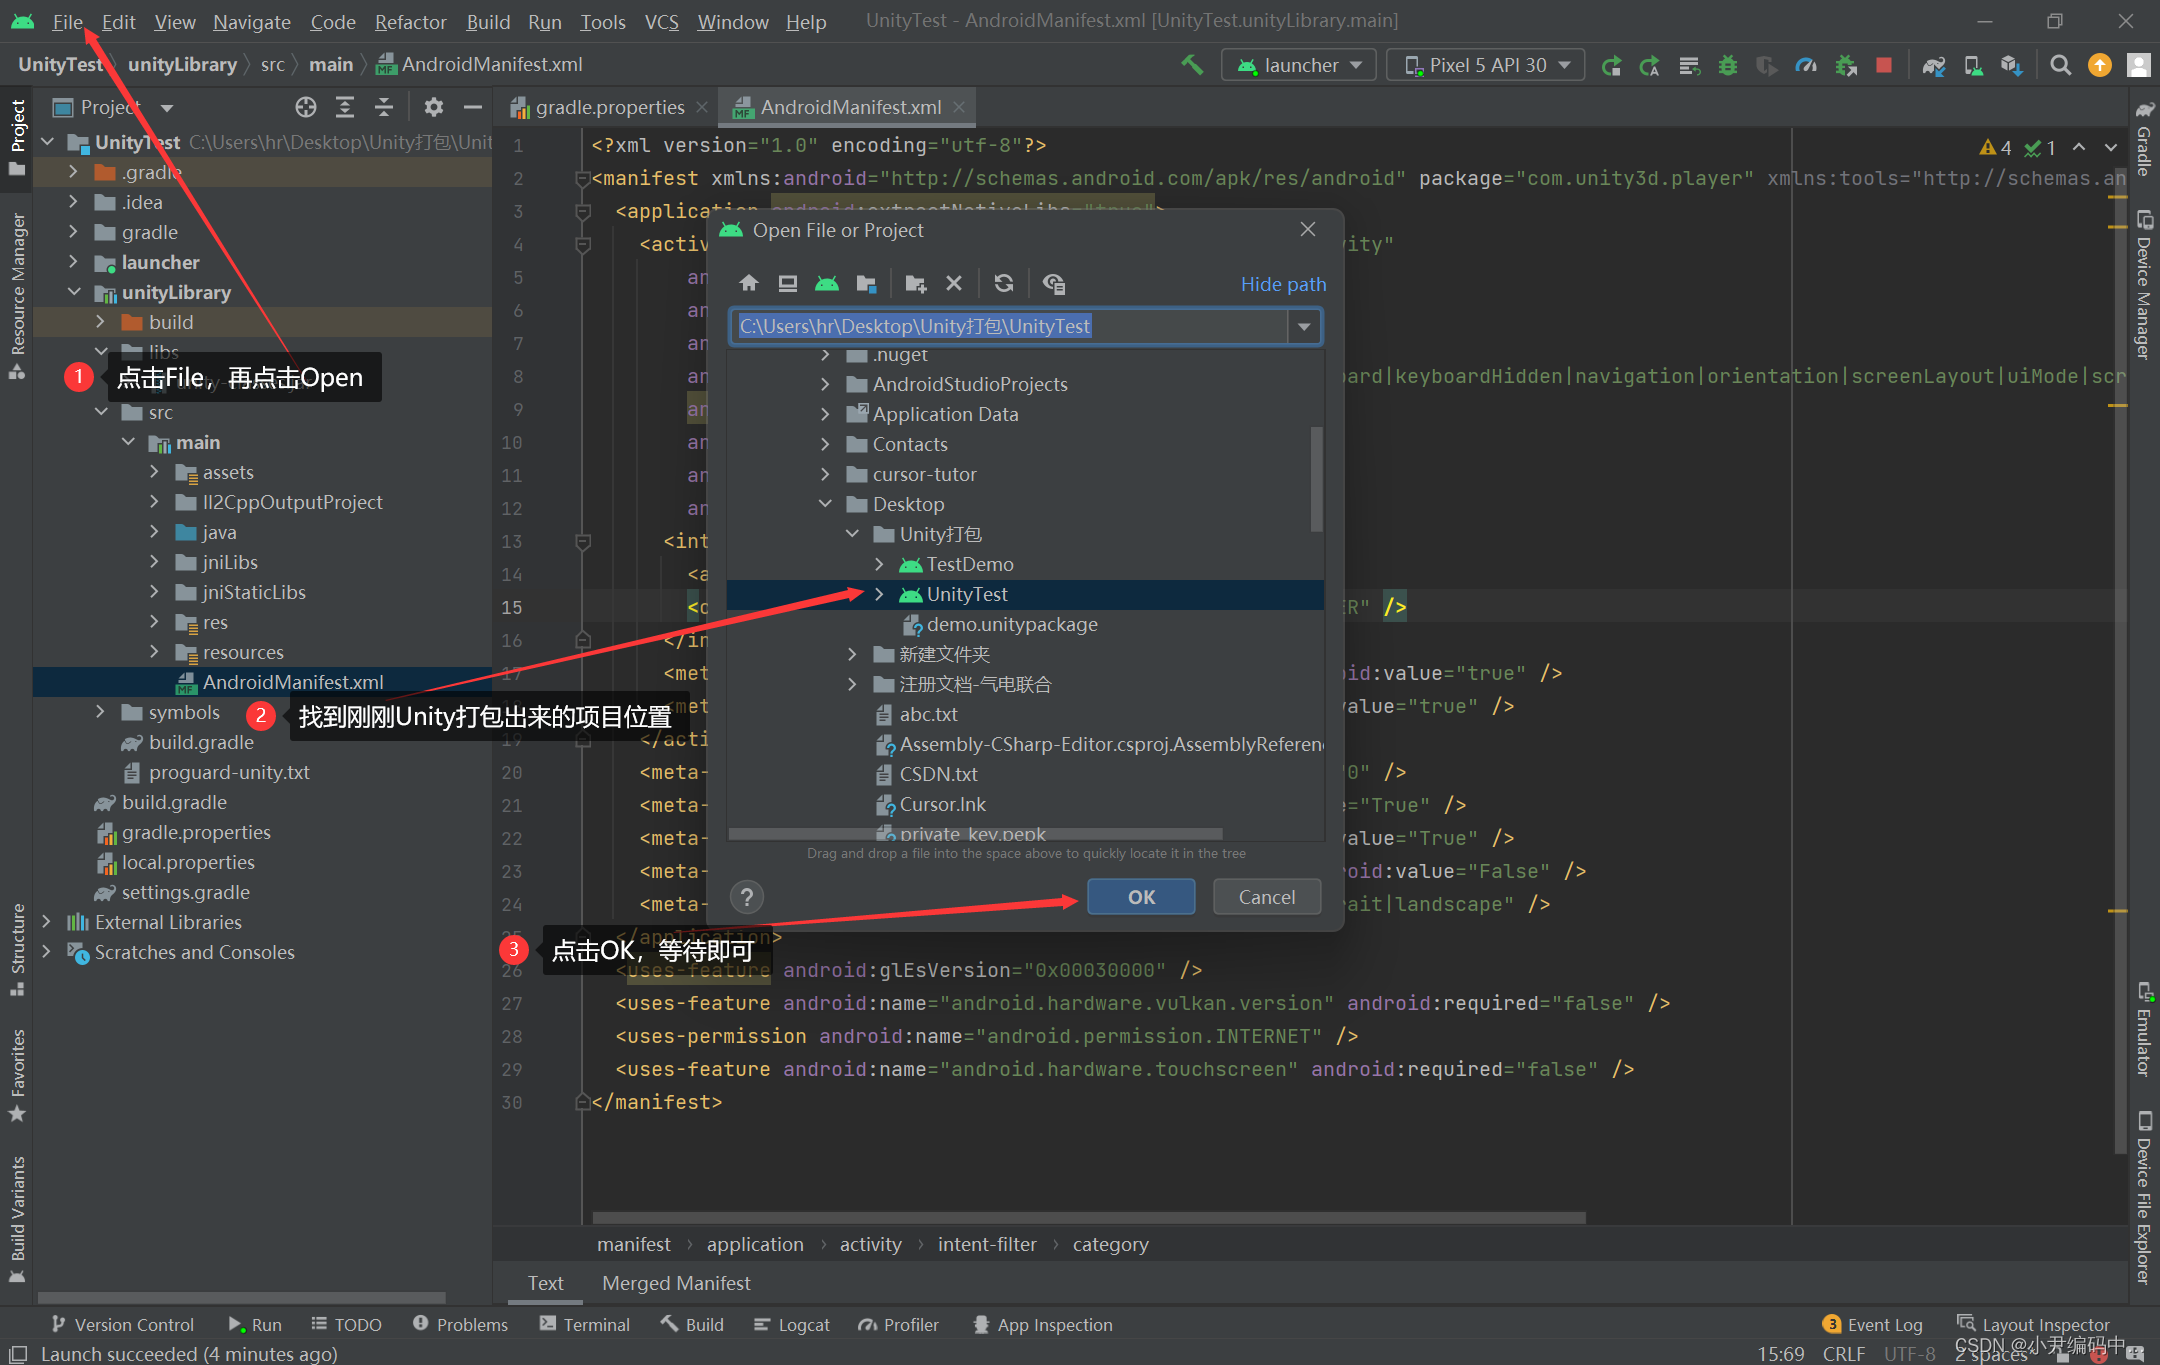Open the VCS menu
The width and height of the screenshot is (2160, 1365).
click(x=661, y=22)
